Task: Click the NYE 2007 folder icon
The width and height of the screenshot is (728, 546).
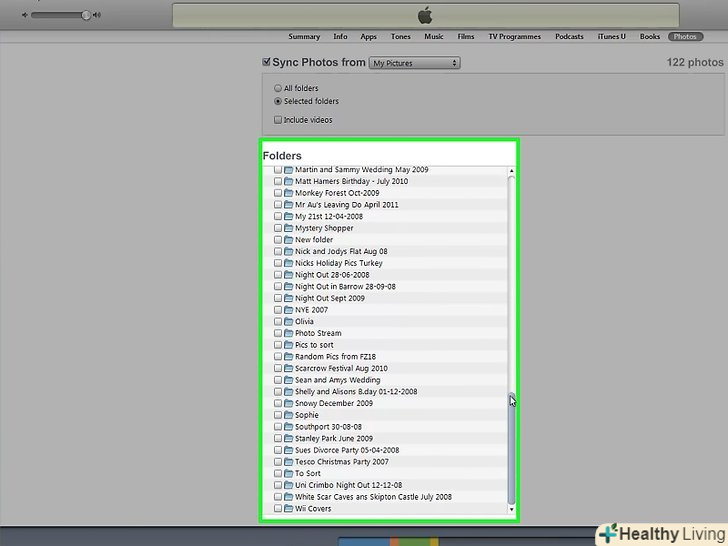Action: point(288,310)
